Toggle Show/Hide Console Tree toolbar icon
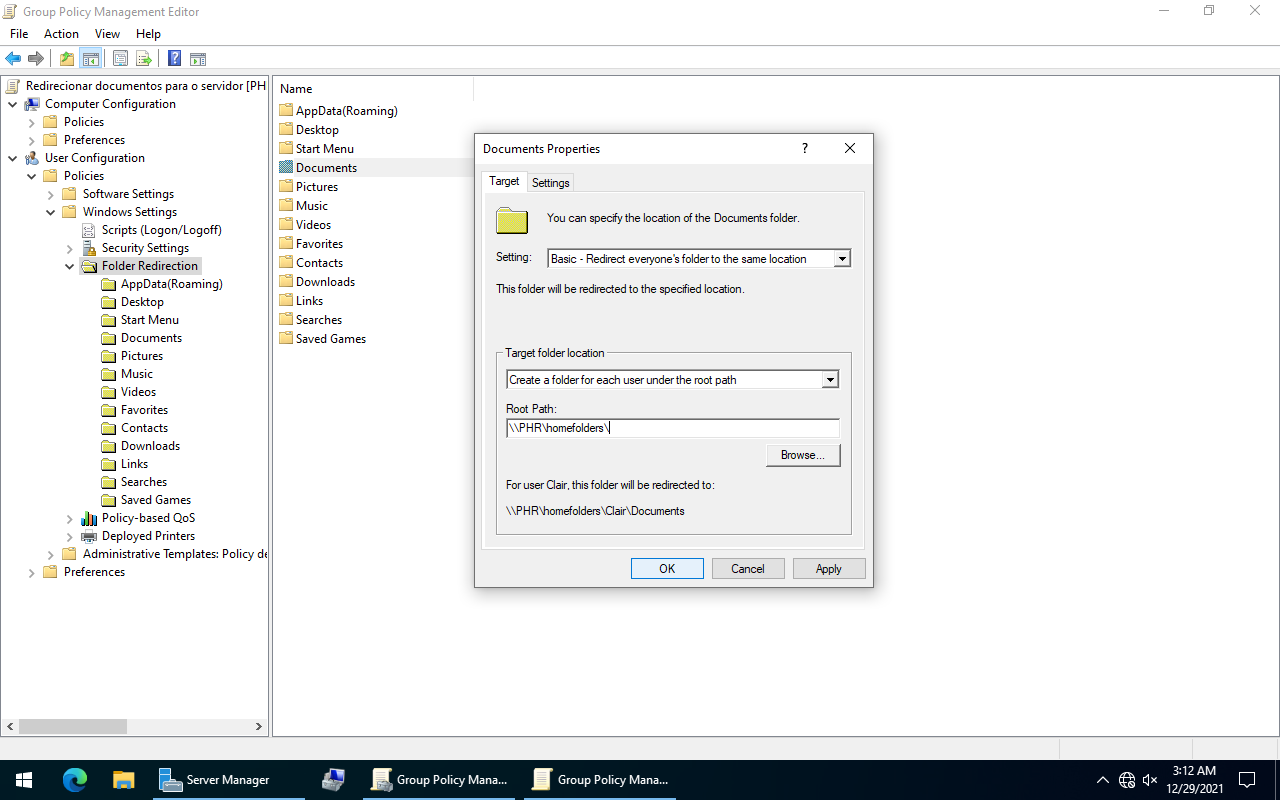This screenshot has width=1280, height=800. (91, 58)
